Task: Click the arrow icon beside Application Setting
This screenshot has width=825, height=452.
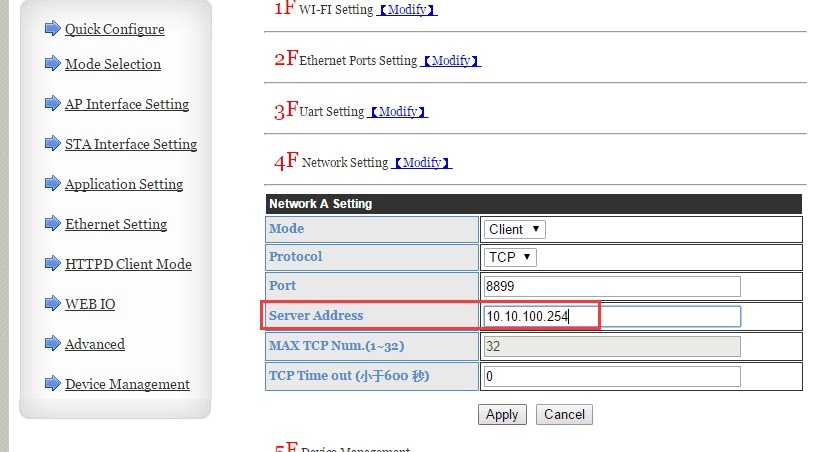Action: point(53,183)
